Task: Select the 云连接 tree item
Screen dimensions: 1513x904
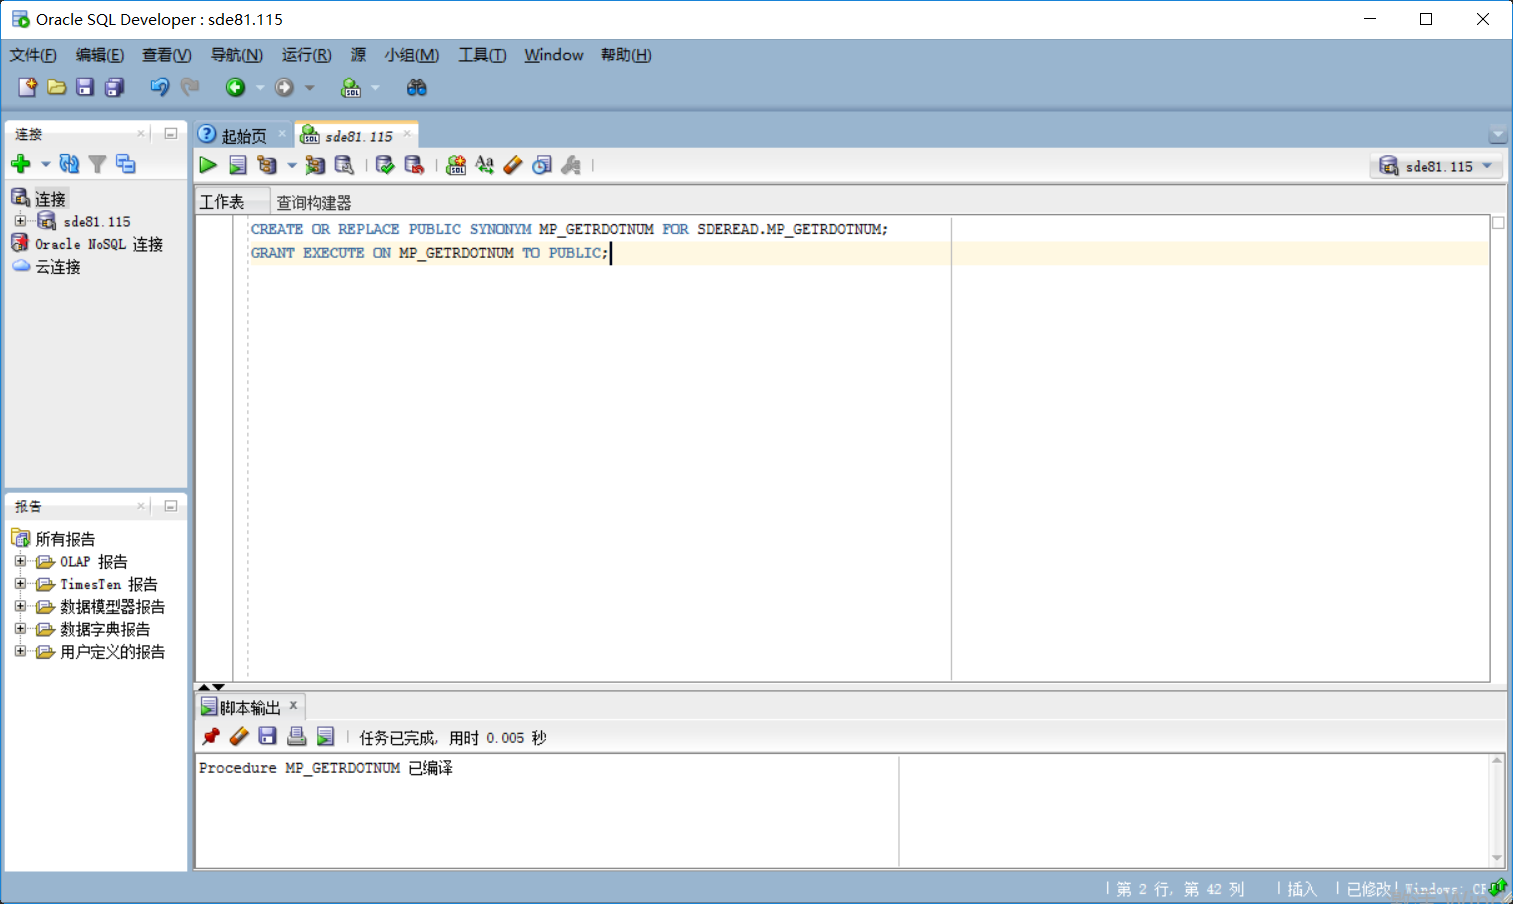Action: point(58,267)
